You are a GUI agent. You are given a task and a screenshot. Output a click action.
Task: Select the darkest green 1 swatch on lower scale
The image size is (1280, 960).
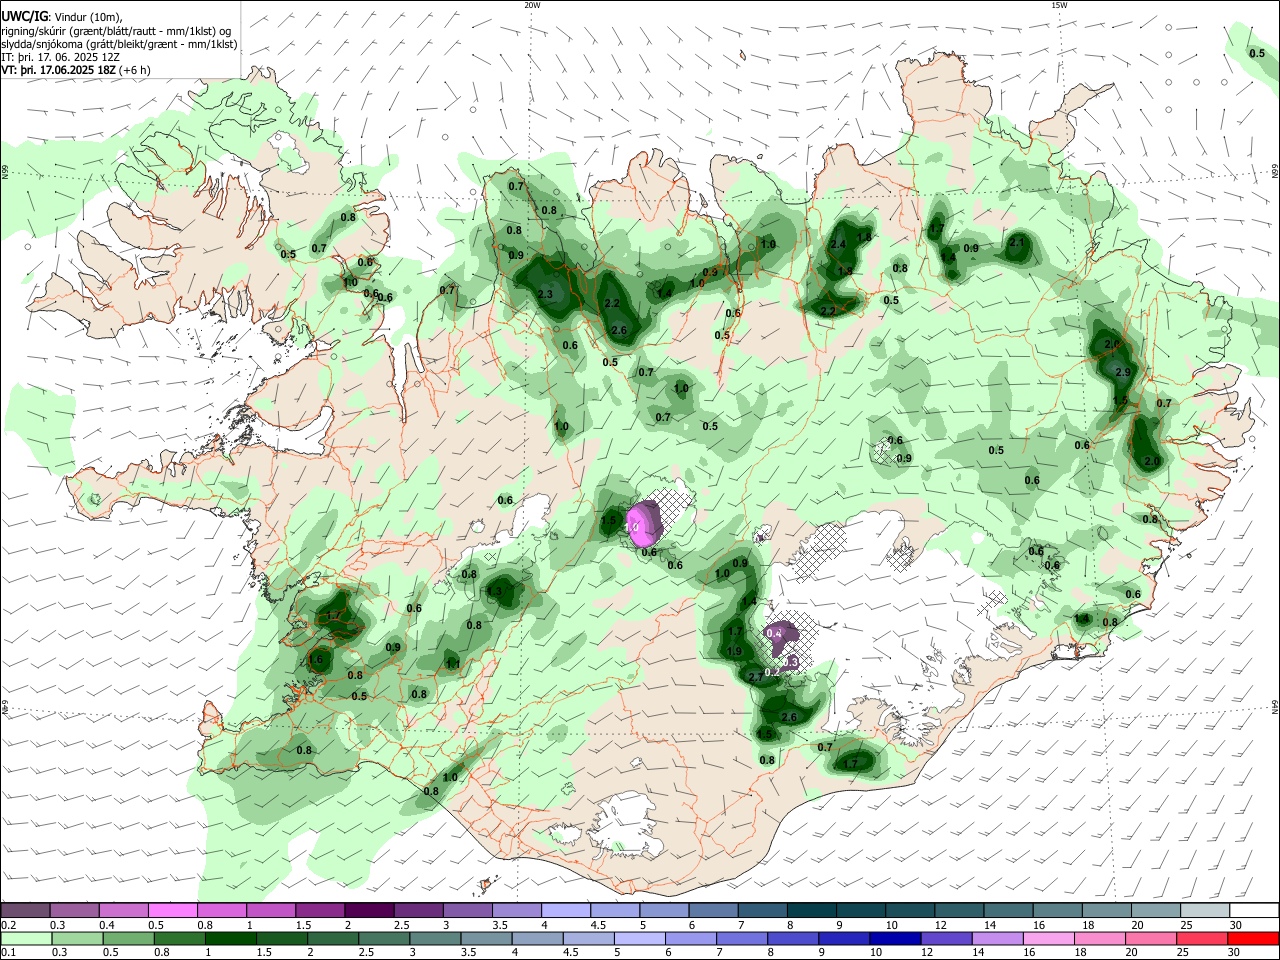pos(230,938)
